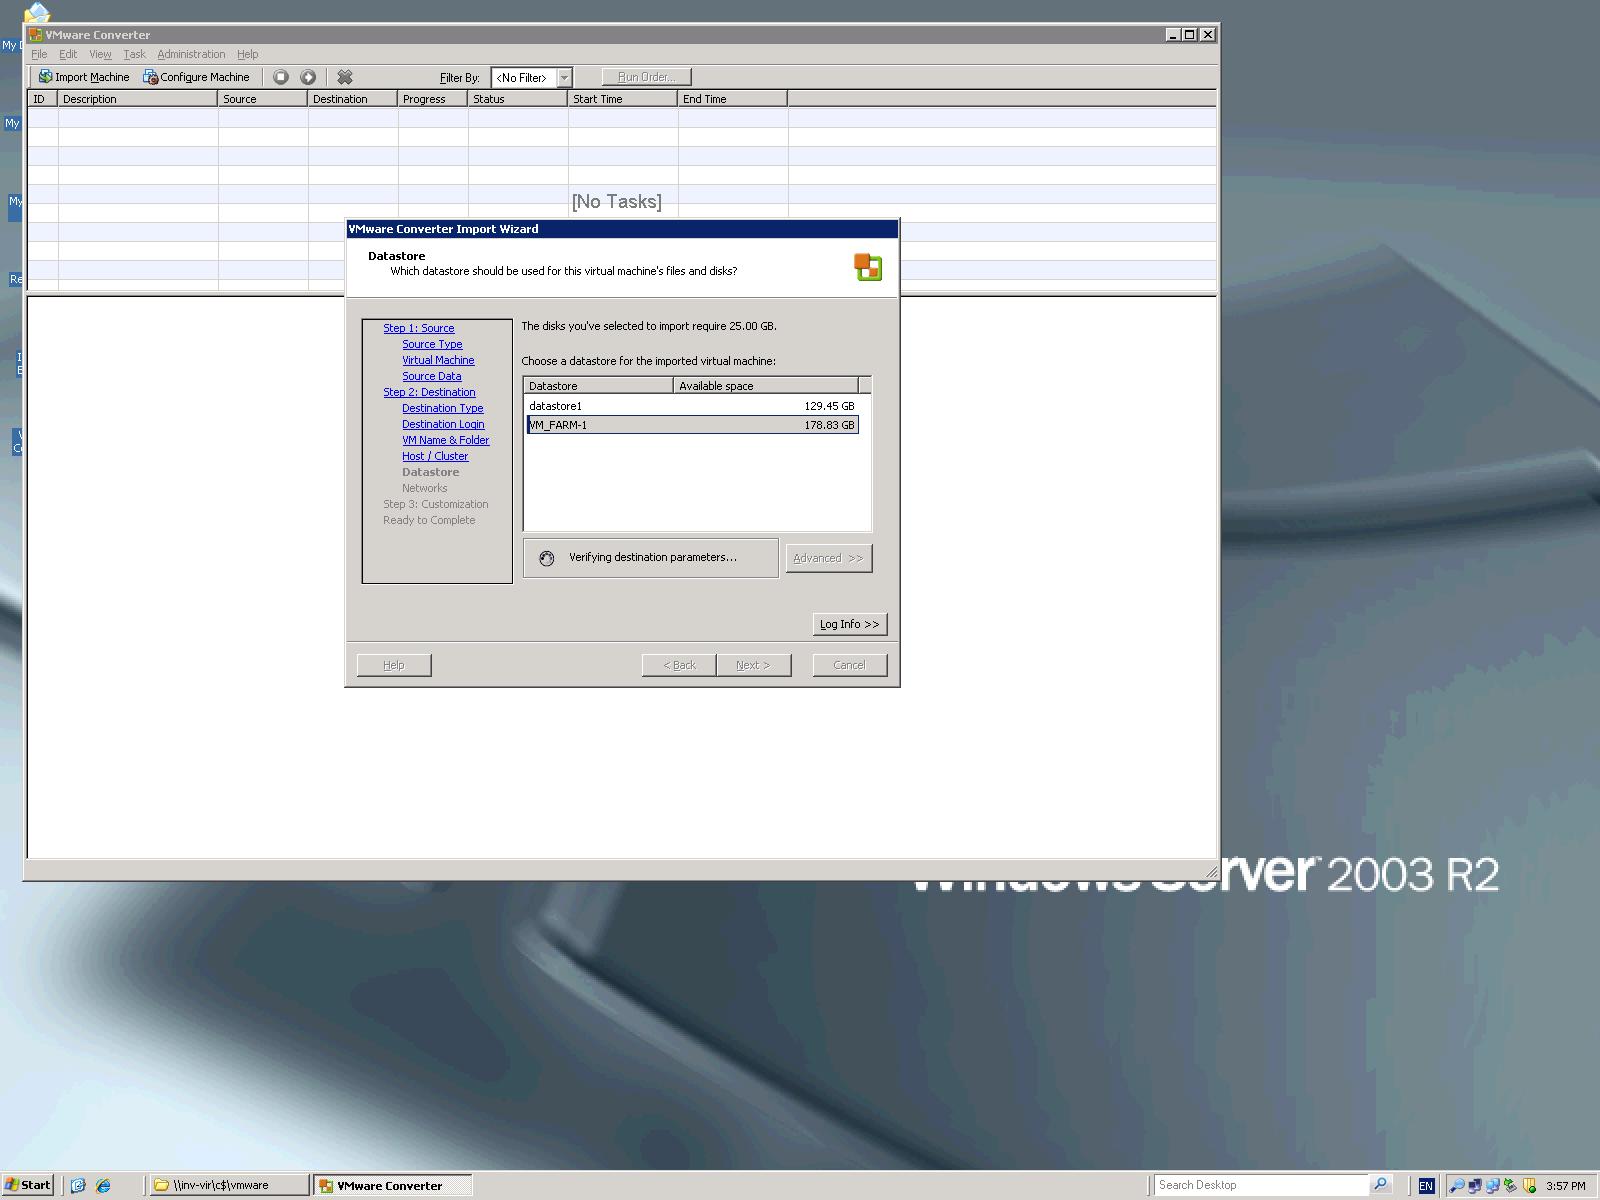The image size is (1600, 1200).
Task: Open the VM Name & Folder step
Action: pyautogui.click(x=445, y=440)
